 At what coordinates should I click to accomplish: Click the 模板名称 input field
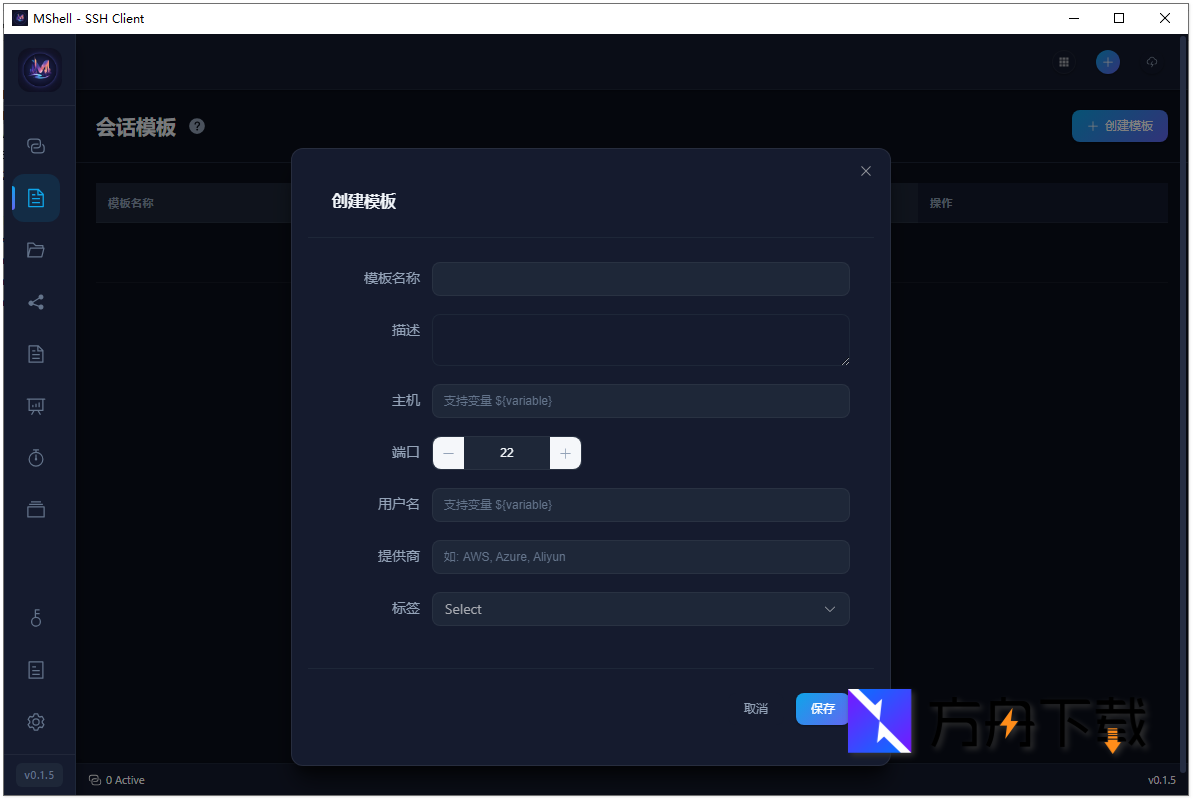click(640, 279)
